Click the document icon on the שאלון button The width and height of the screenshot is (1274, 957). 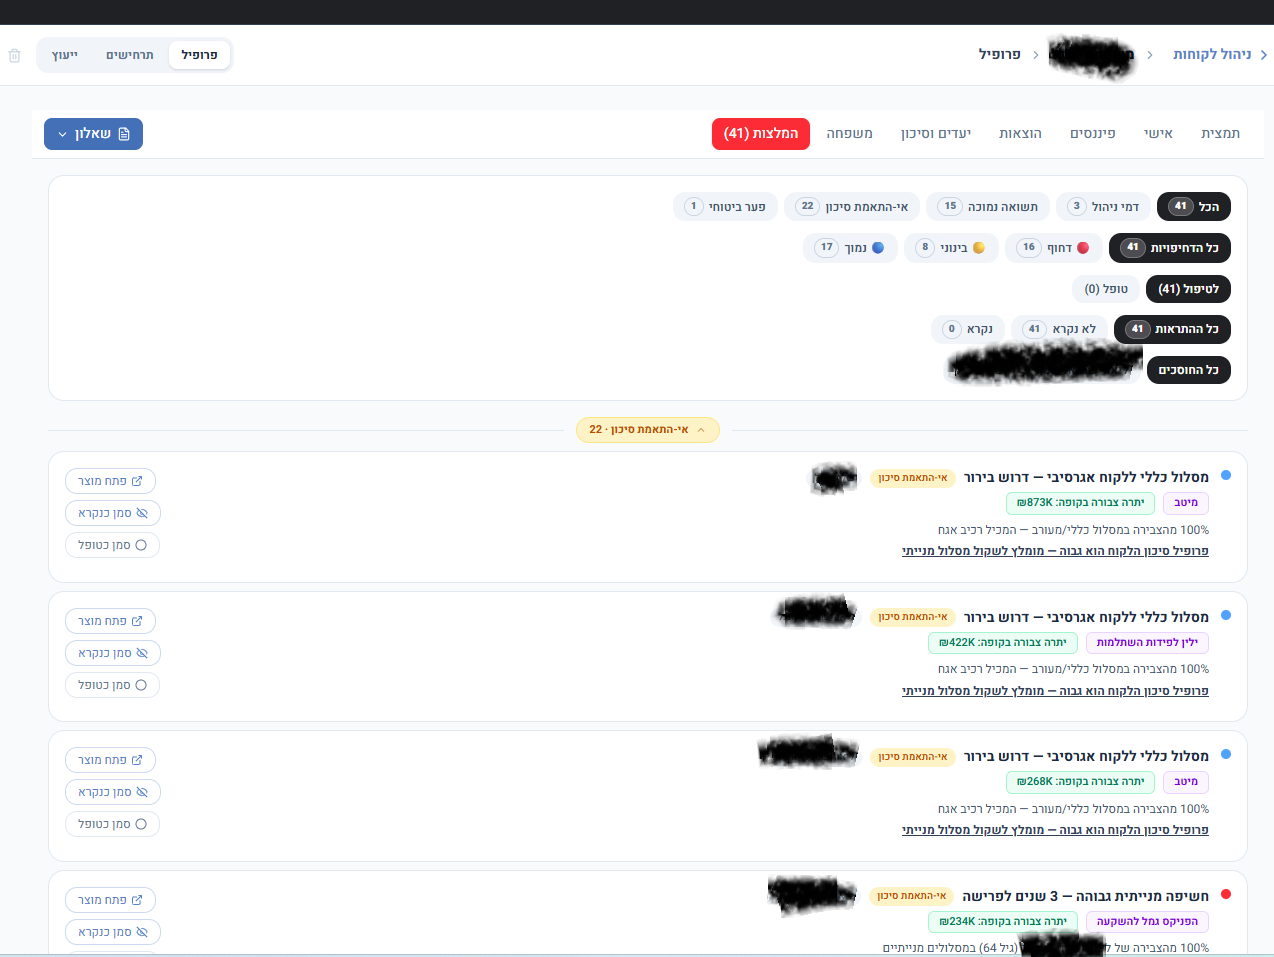click(x=124, y=134)
